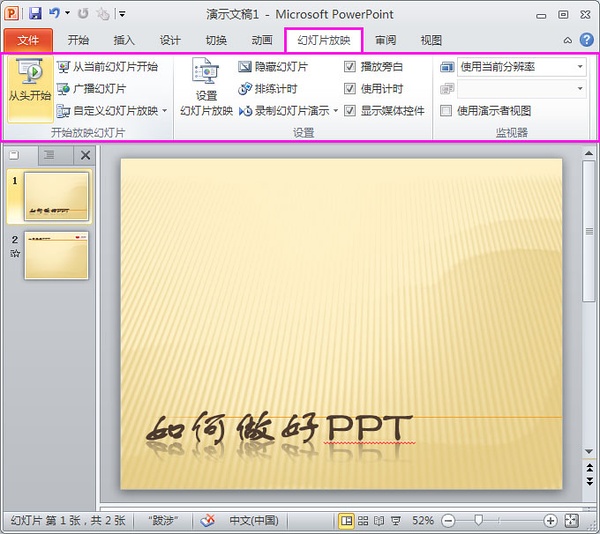Click 从当前幻灯片开始 button
Screen dimensions: 600x534
(x=107, y=67)
